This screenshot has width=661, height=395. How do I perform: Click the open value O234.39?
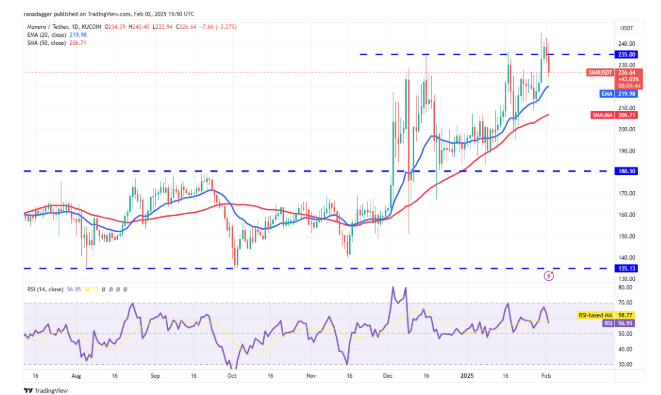[x=115, y=27]
